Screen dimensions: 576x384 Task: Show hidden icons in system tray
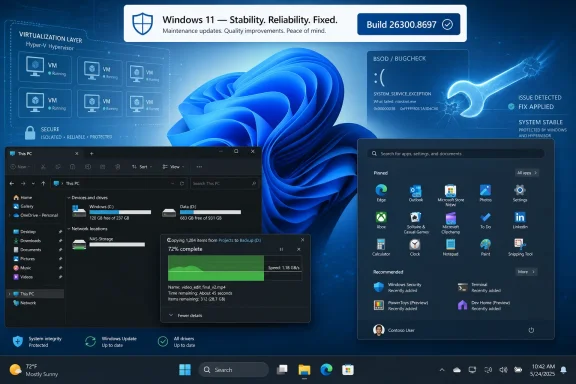click(442, 370)
